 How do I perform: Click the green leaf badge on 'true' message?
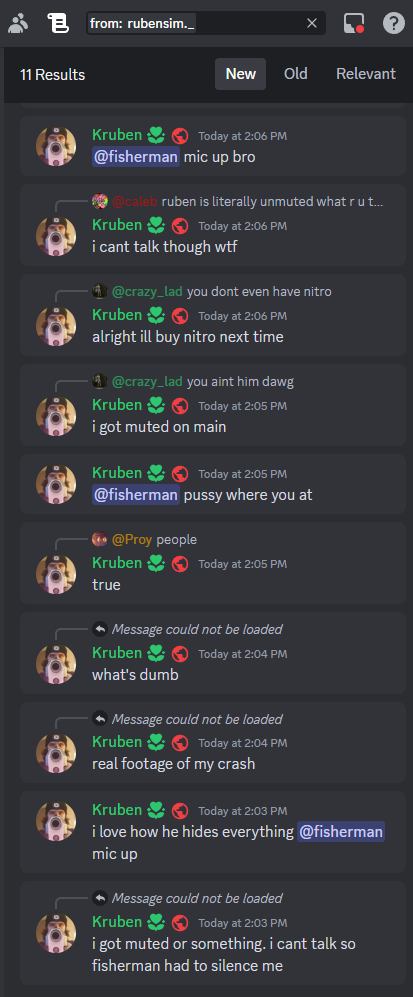pyautogui.click(x=156, y=563)
